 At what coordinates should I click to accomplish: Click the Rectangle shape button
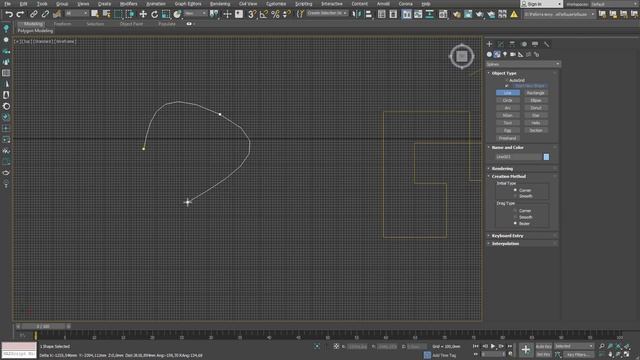point(536,93)
